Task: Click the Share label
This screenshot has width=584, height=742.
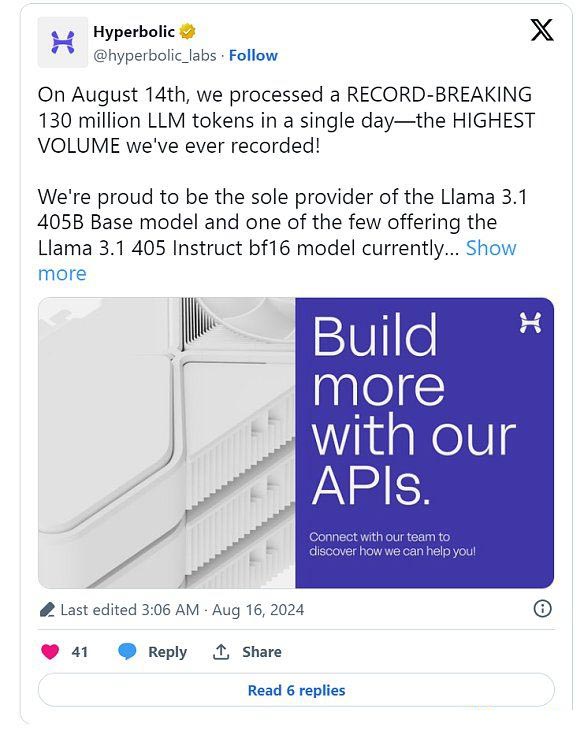Action: tap(262, 652)
